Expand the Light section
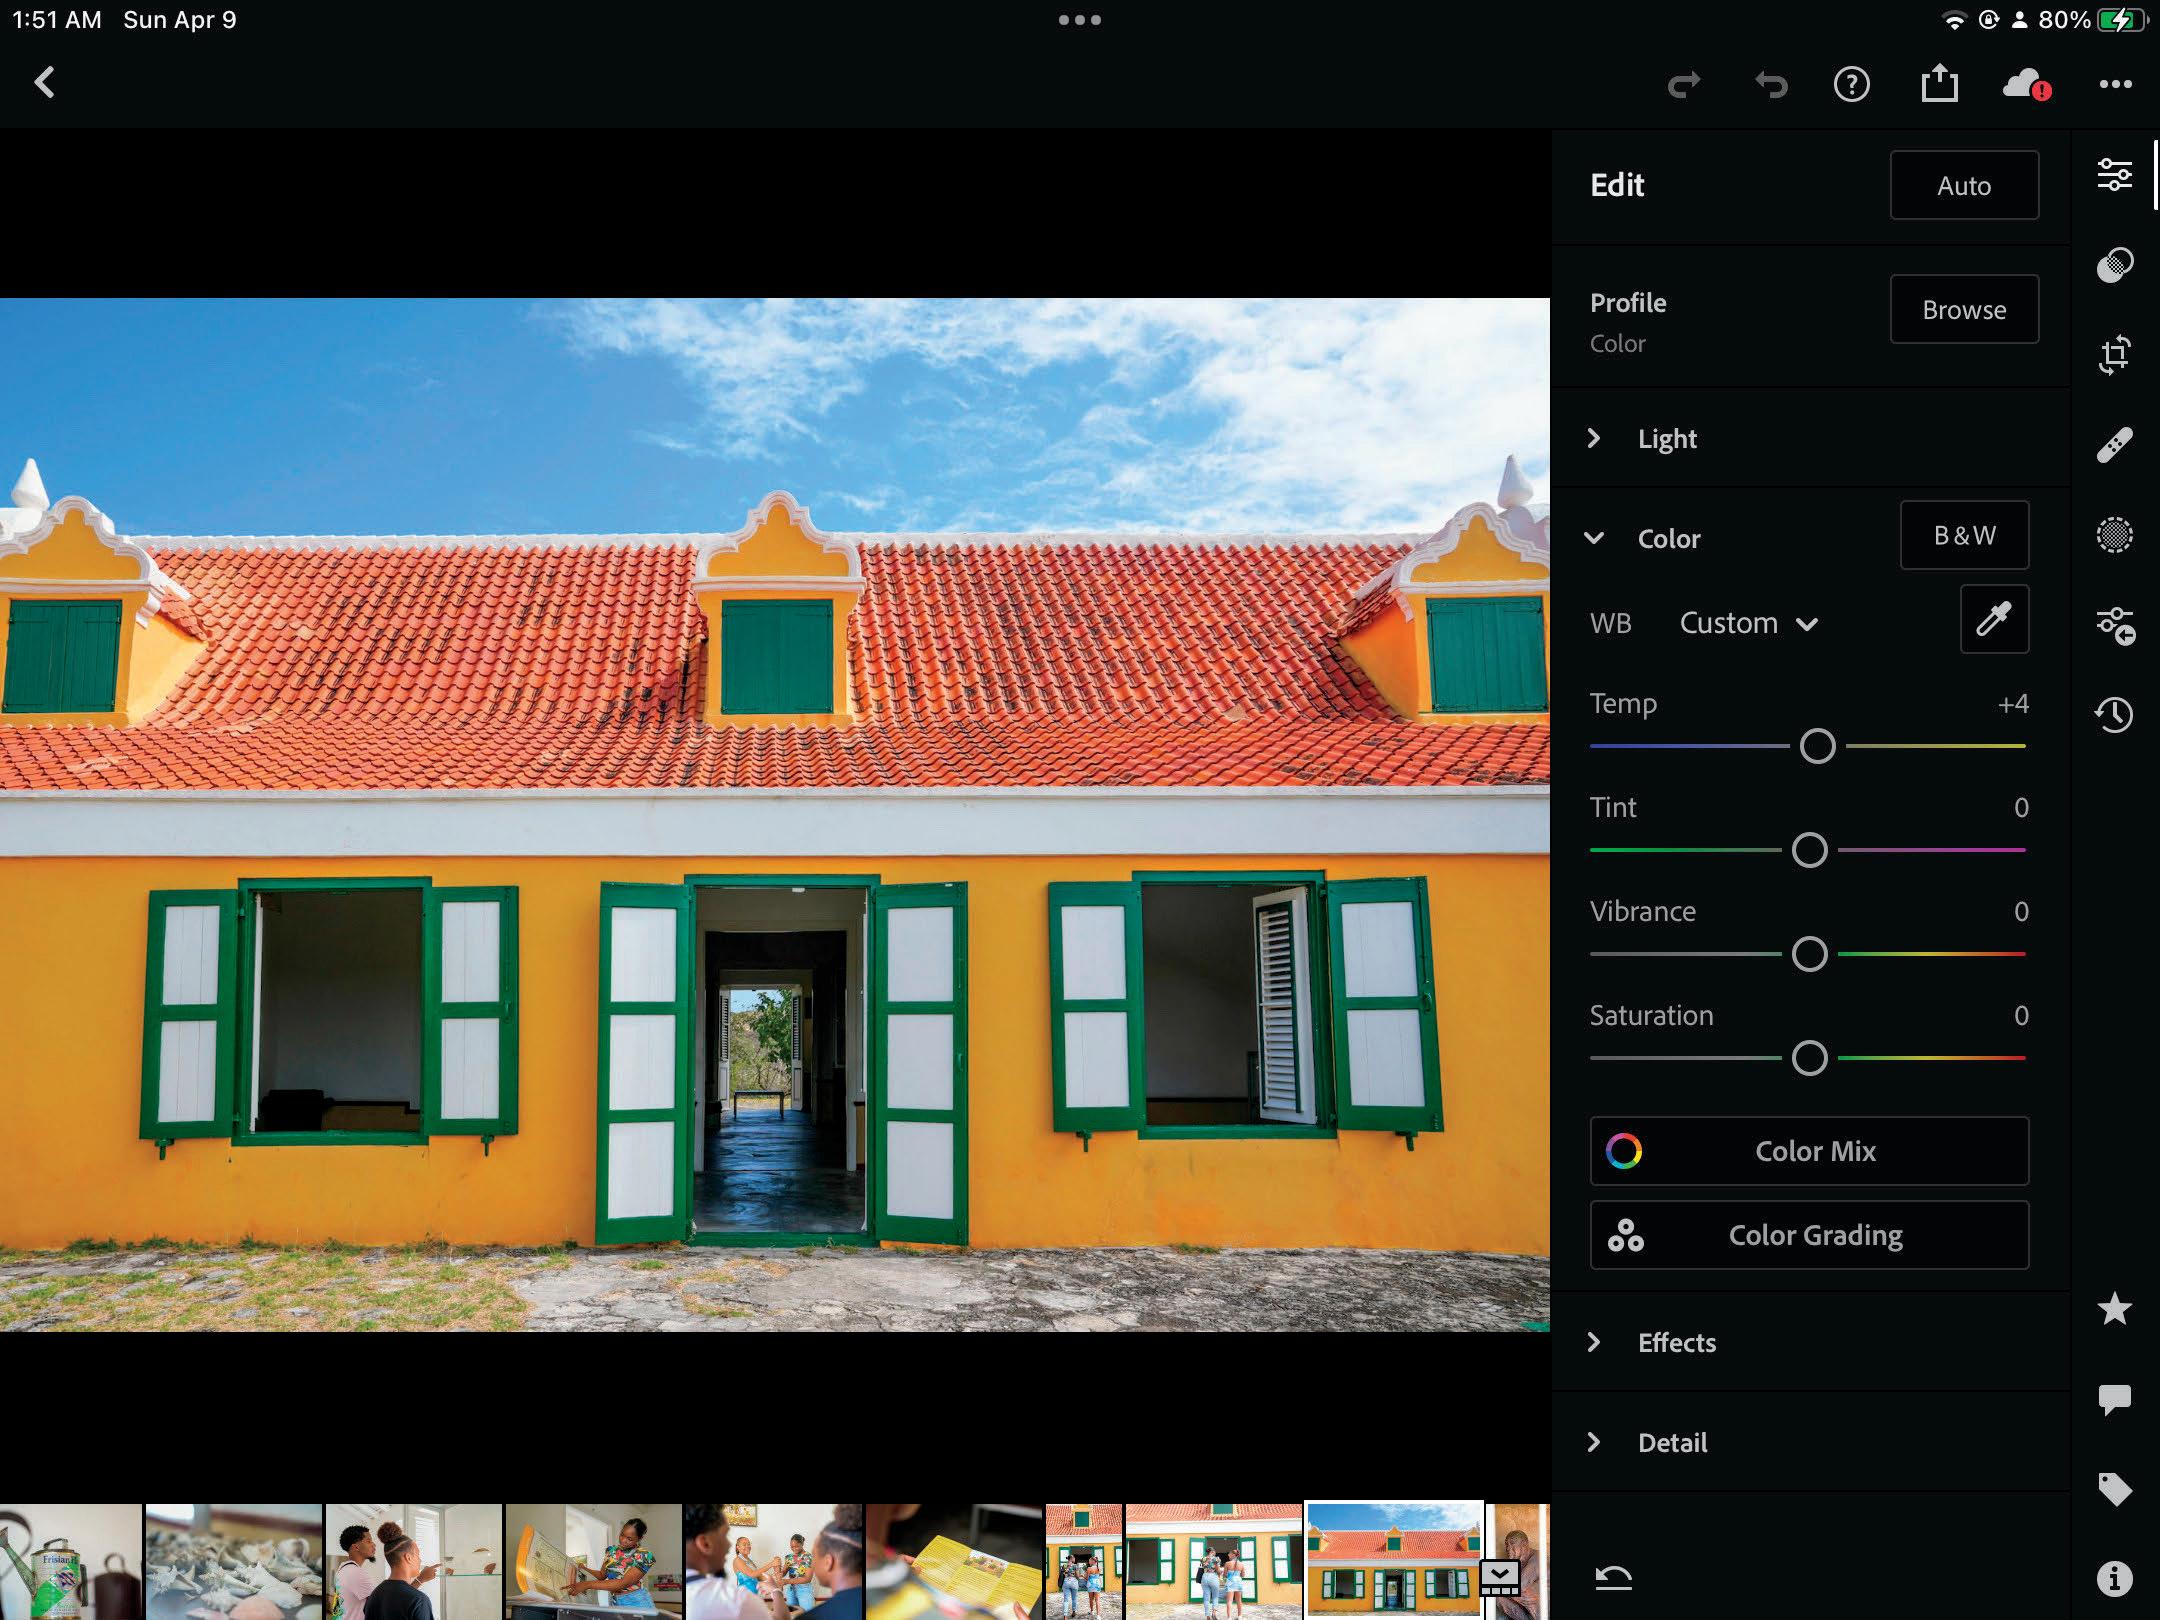Image resolution: width=2160 pixels, height=1620 pixels. [x=1667, y=439]
